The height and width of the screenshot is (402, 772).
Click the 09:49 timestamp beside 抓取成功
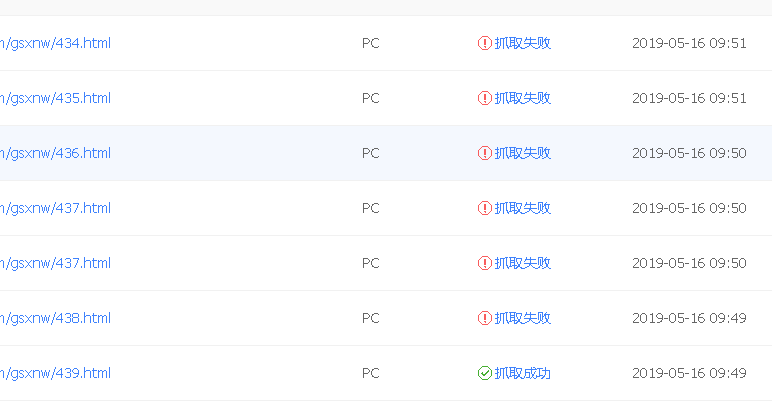coord(689,373)
